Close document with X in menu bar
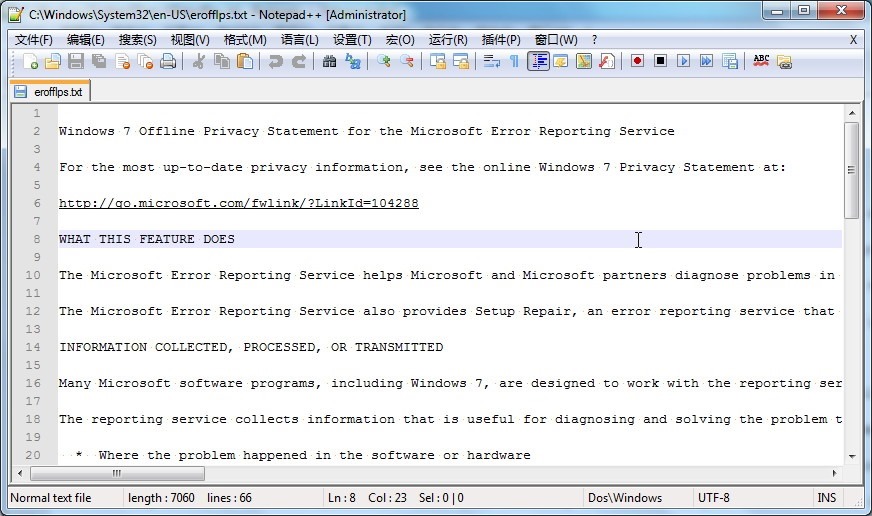This screenshot has height=516, width=872. click(x=853, y=40)
